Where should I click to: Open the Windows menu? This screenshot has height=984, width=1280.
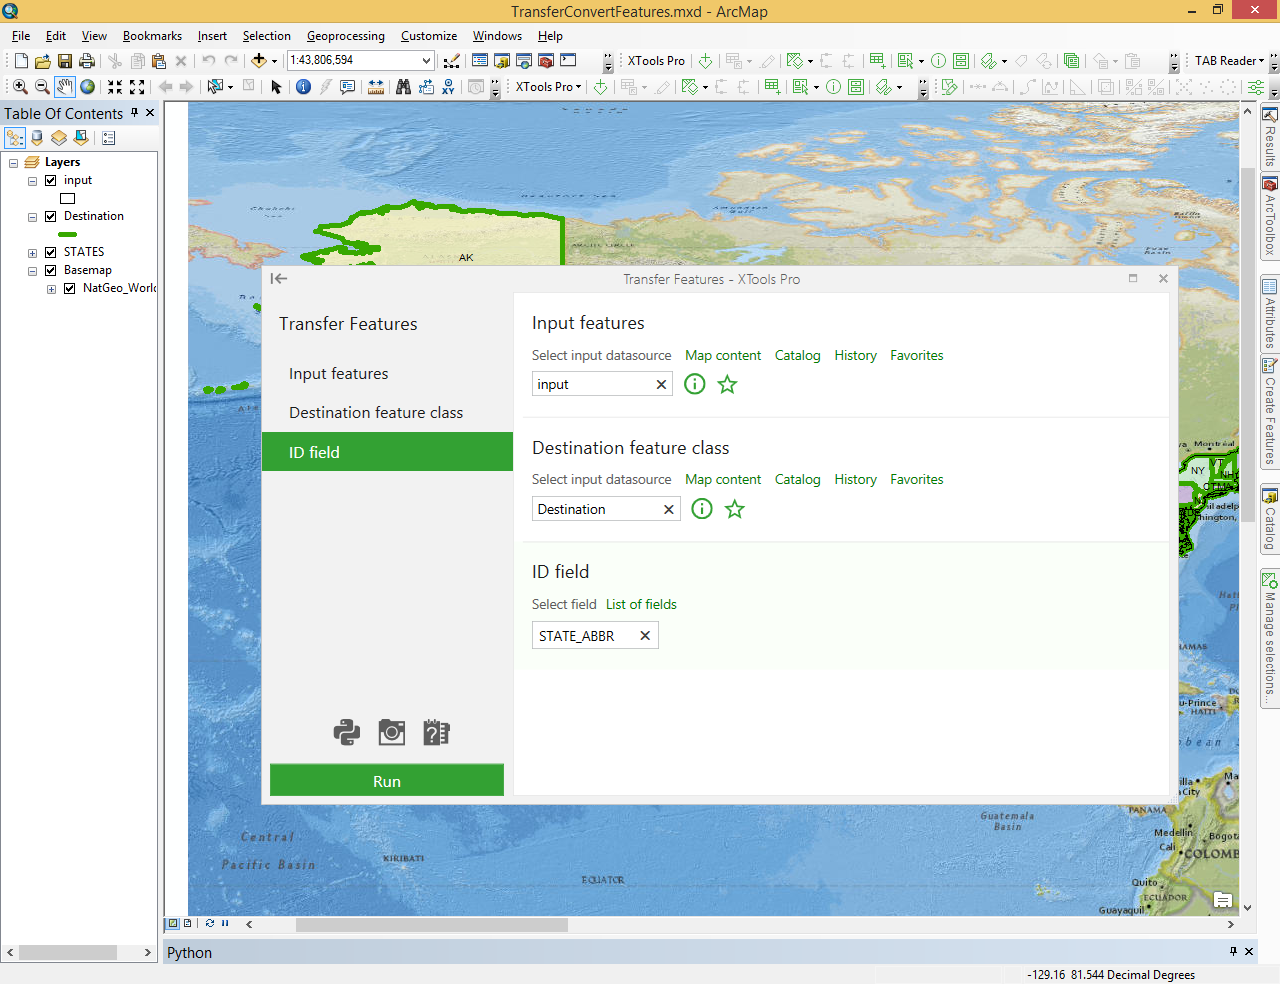point(497,36)
